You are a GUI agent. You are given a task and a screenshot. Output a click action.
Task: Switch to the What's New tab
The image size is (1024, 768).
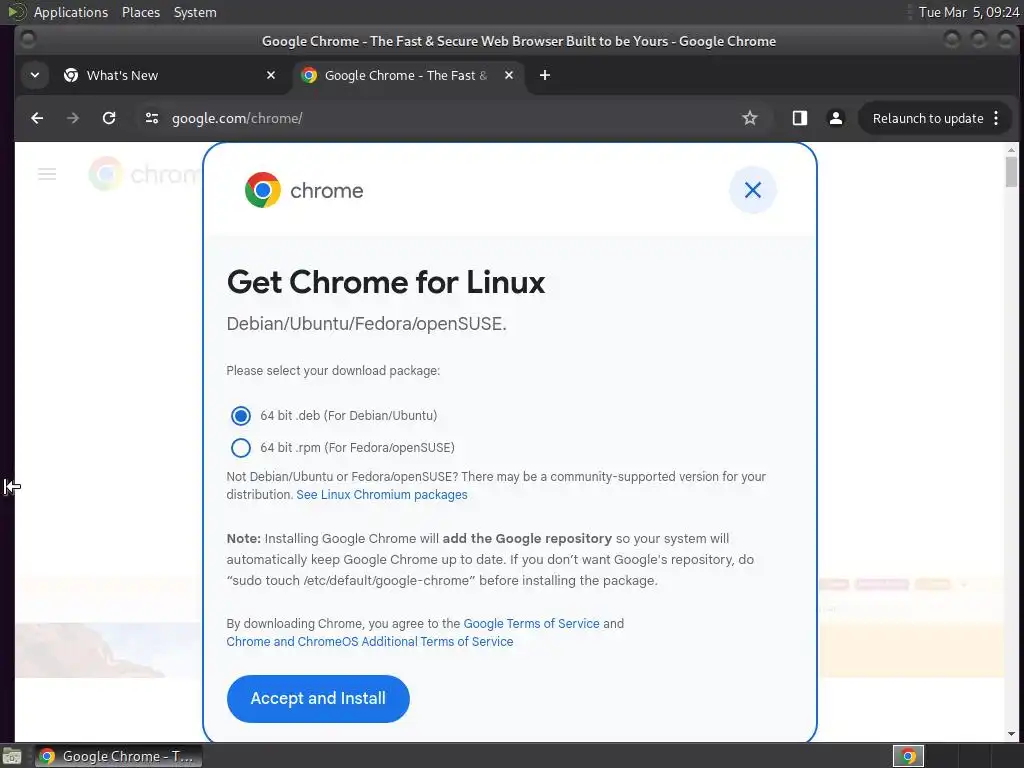click(x=169, y=75)
